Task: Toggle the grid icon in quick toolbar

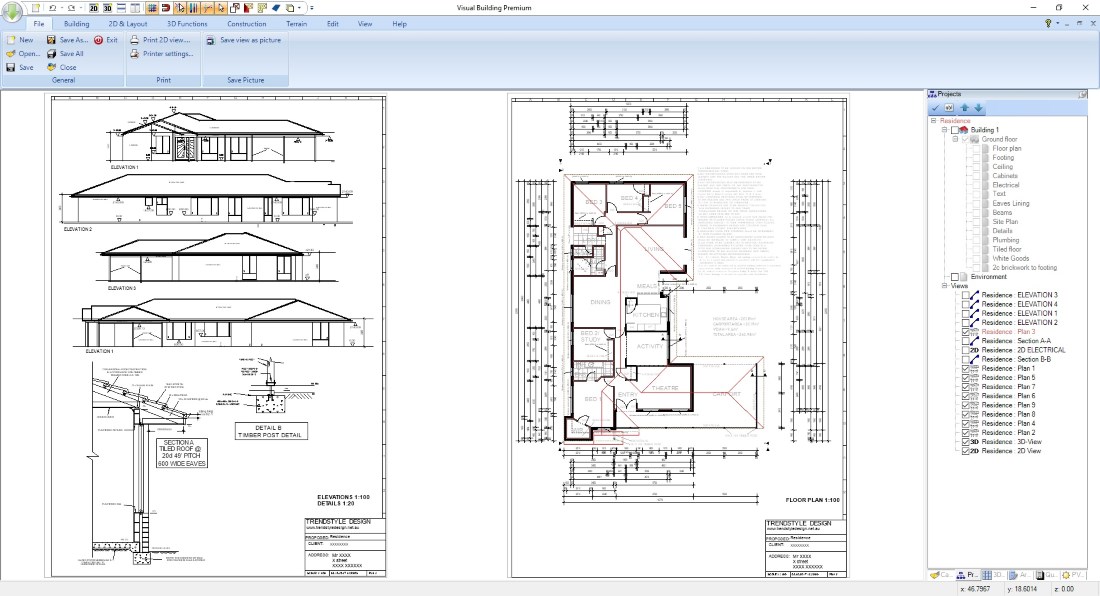Action: [x=150, y=7]
